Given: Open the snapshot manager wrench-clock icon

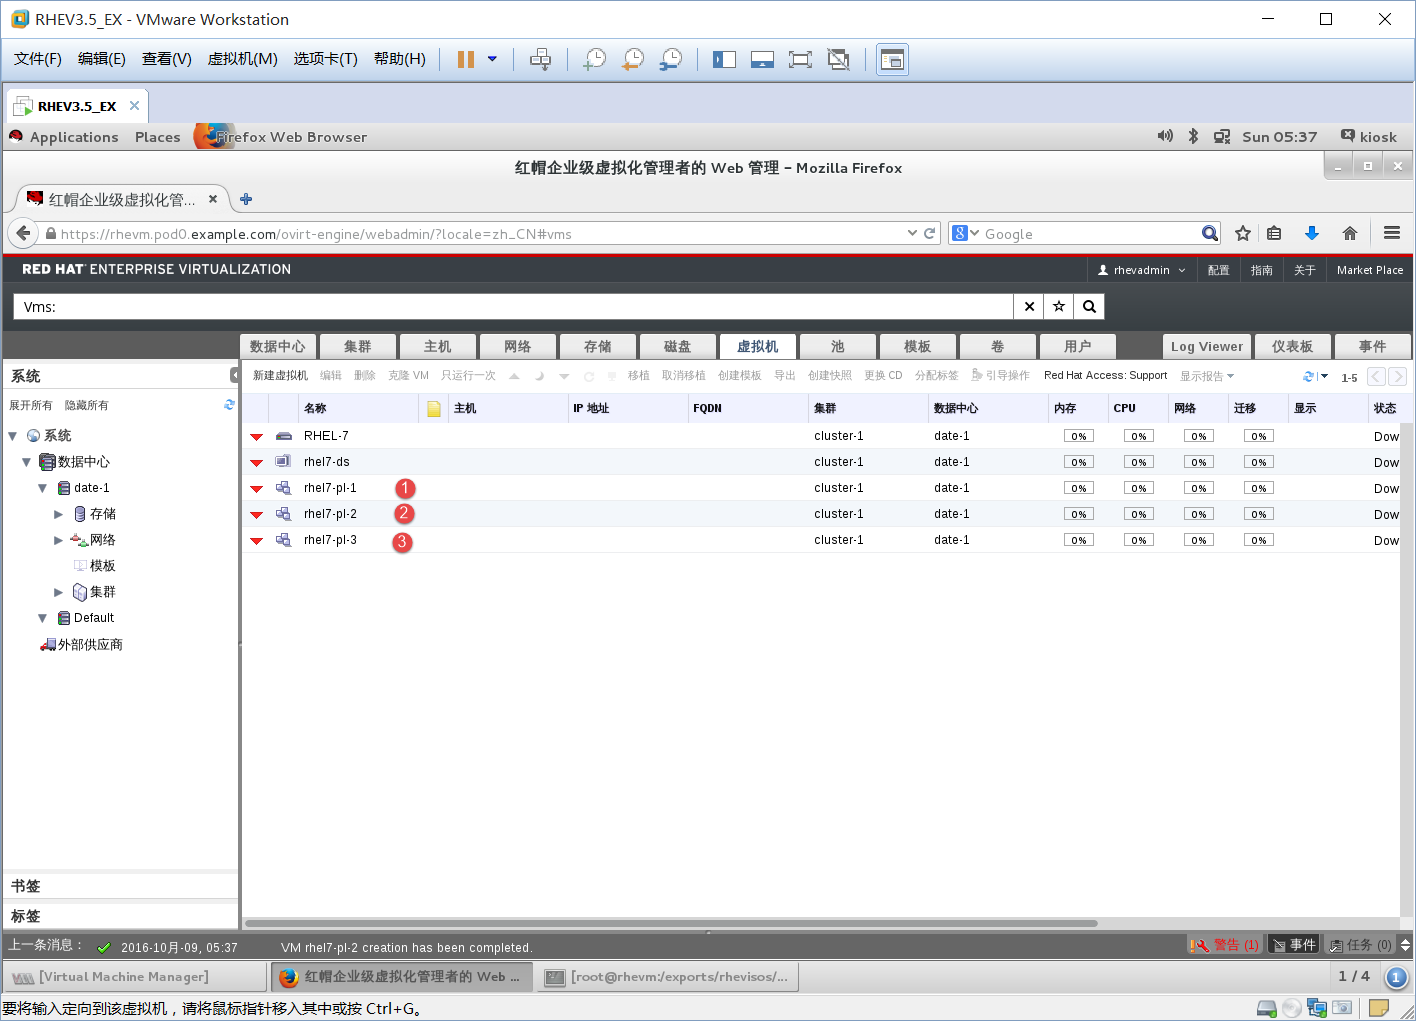Looking at the screenshot, I should point(671,59).
